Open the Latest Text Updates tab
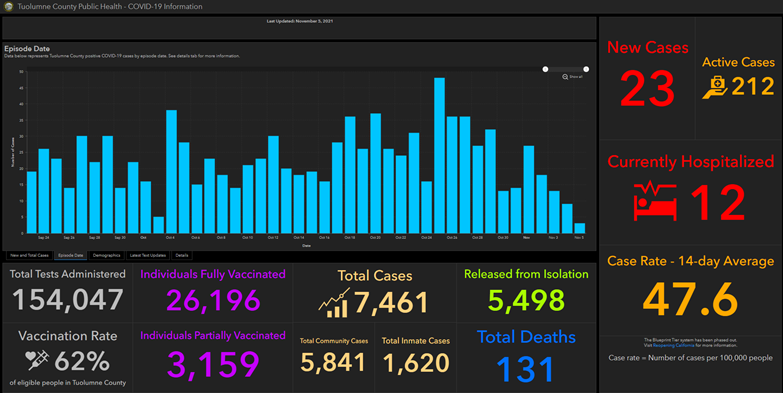This screenshot has width=783, height=393. point(148,255)
